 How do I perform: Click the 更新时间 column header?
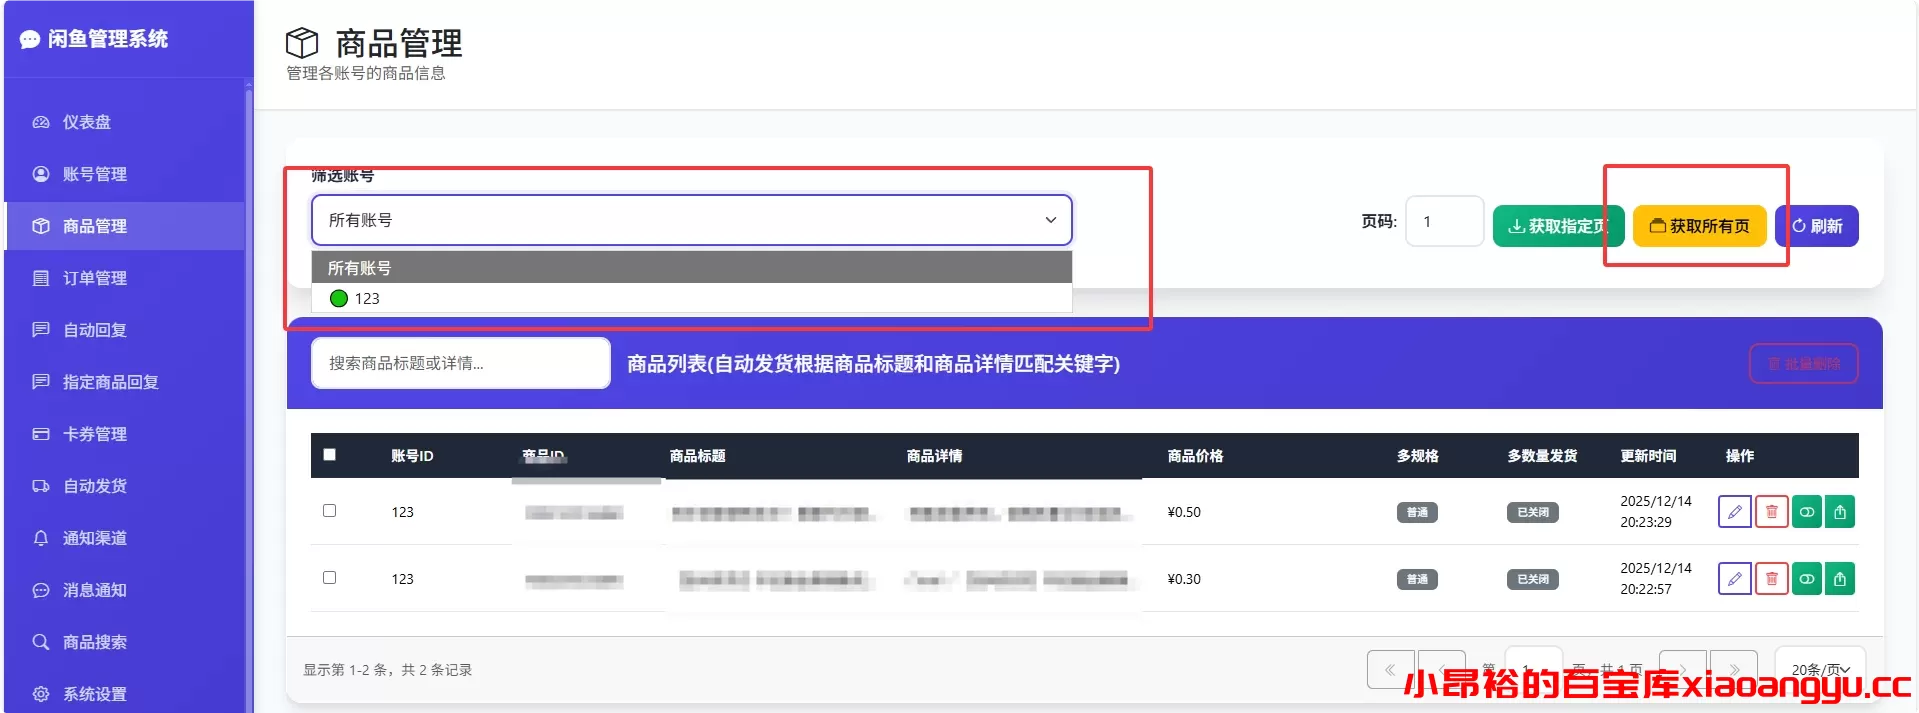(1648, 456)
